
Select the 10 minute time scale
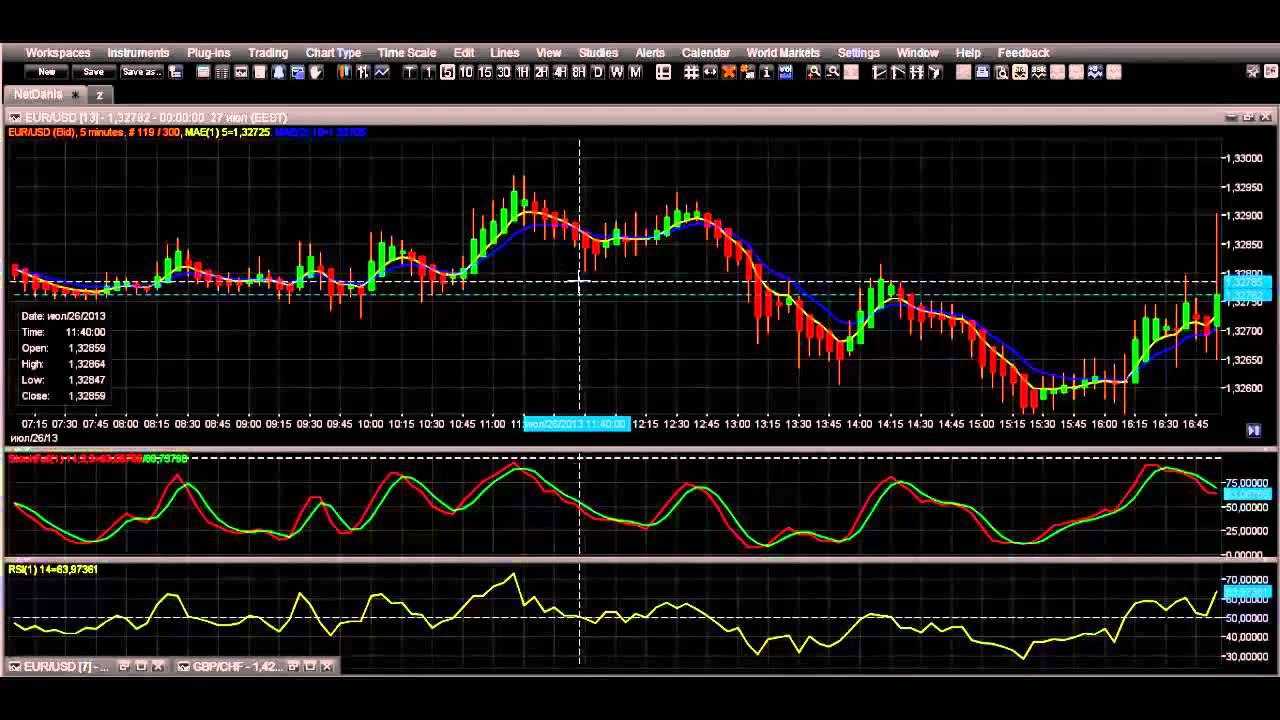(x=466, y=72)
